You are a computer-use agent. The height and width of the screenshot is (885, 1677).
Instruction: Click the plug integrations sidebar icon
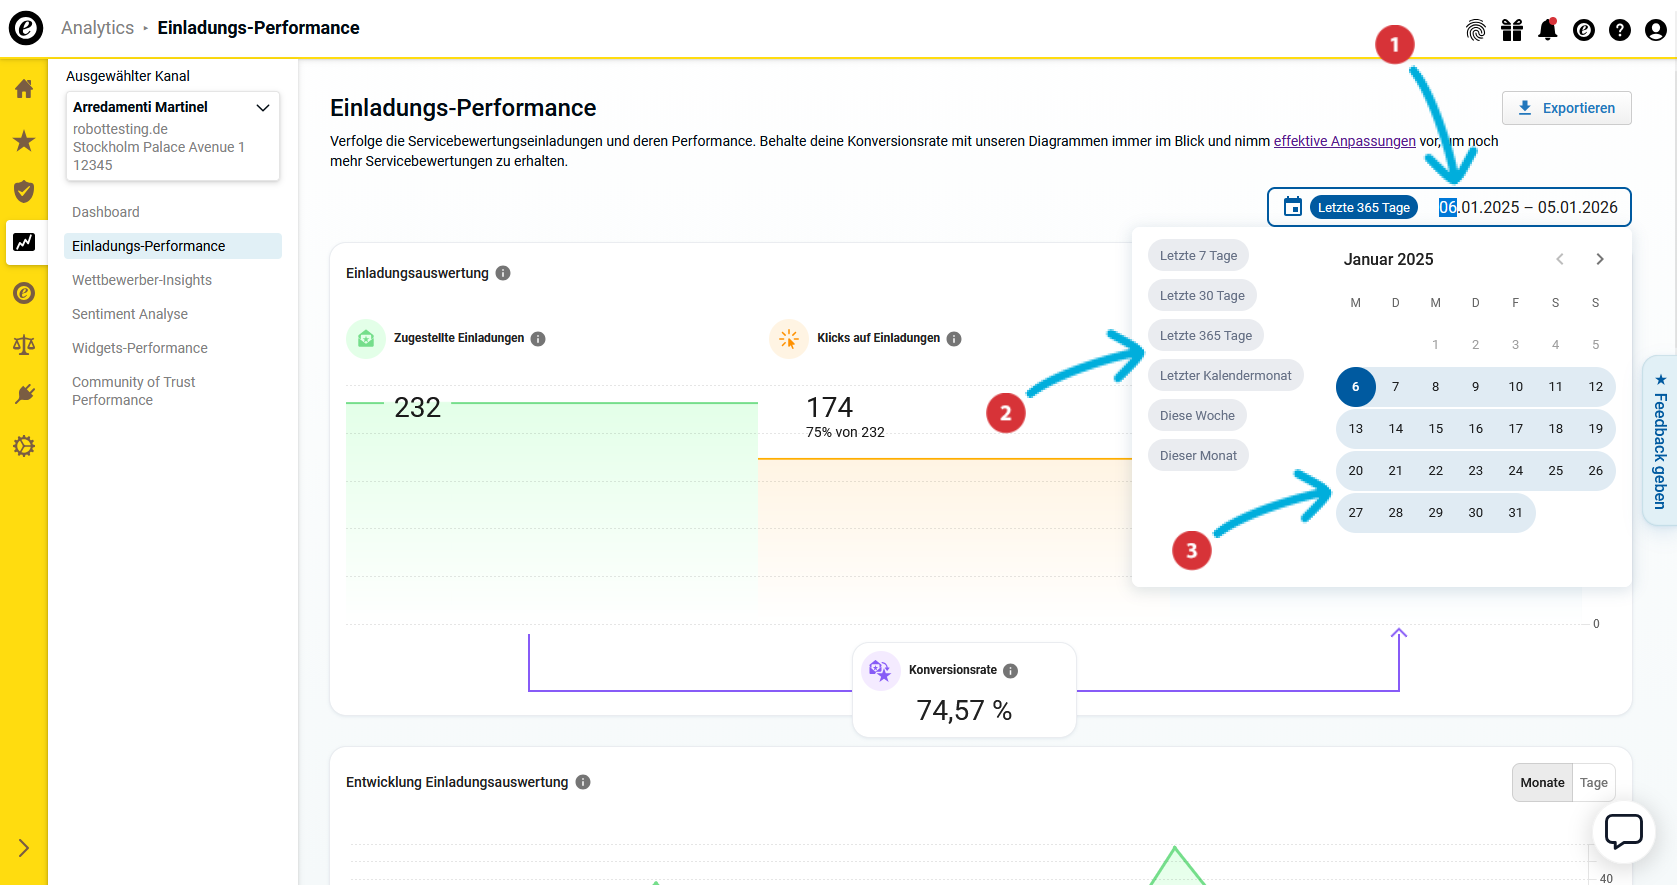24,395
